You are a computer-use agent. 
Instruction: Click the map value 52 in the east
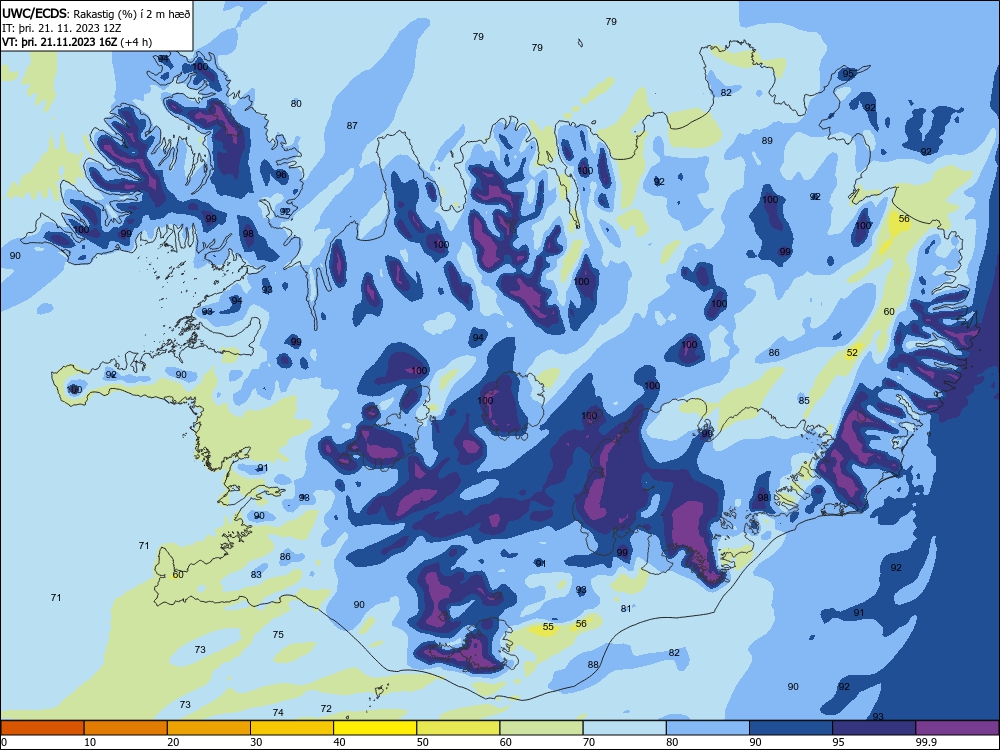(x=852, y=353)
